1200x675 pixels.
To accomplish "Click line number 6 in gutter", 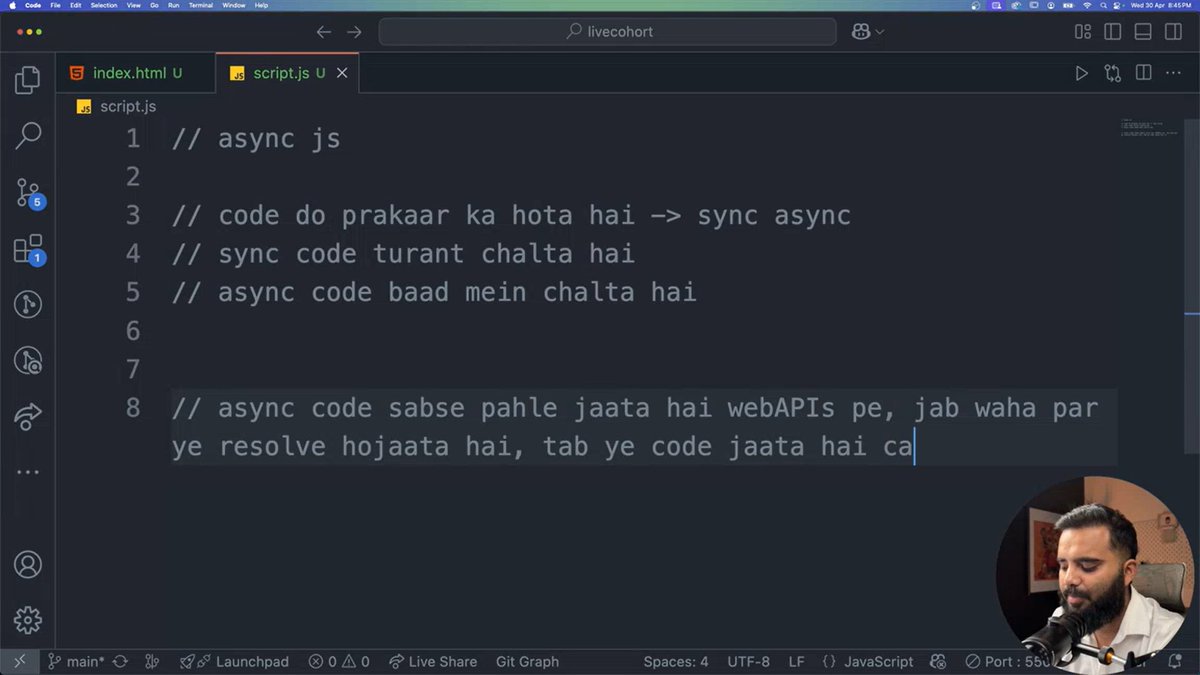I will [x=133, y=331].
